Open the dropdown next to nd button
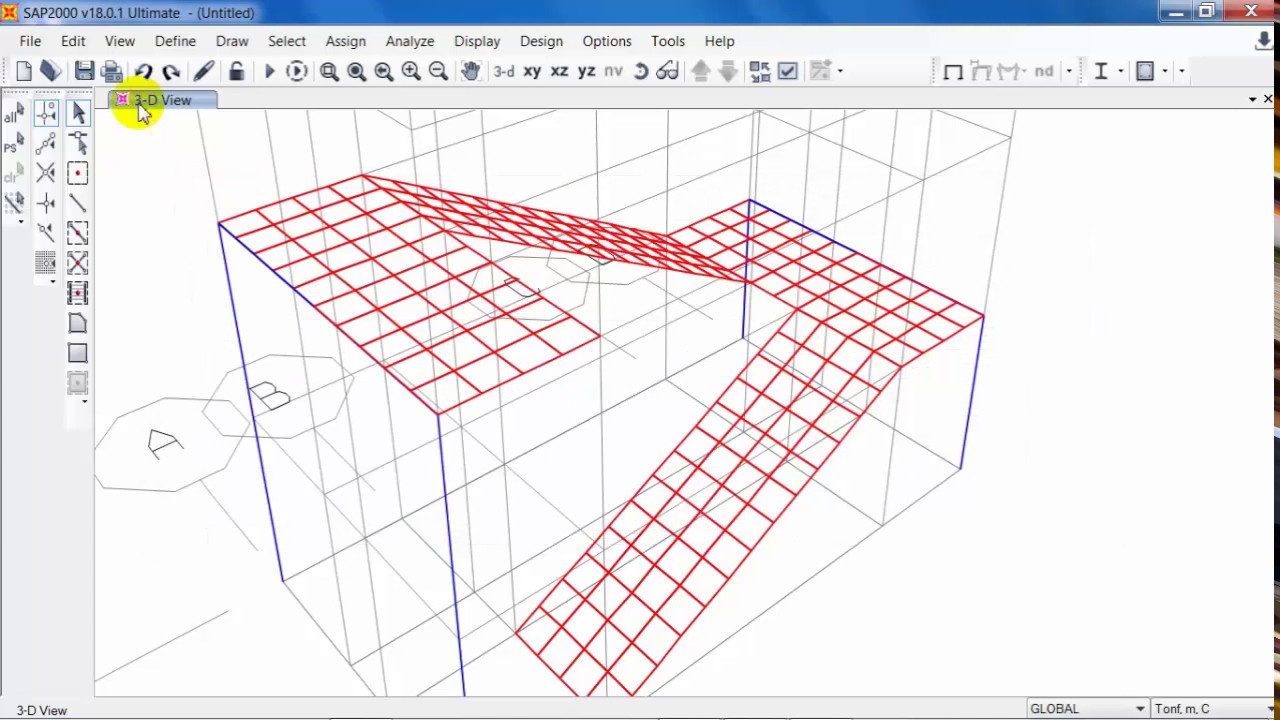The image size is (1280, 720). (1069, 71)
